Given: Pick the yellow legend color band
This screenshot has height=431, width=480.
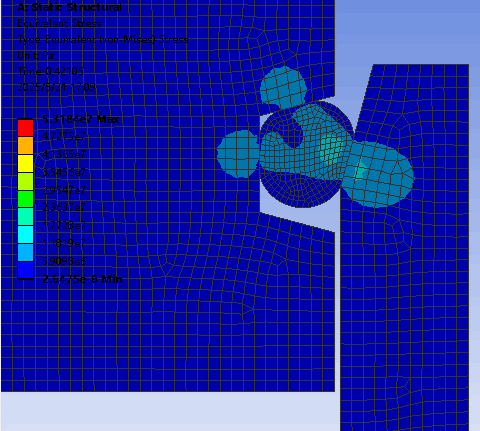Looking at the screenshot, I should point(25,164).
